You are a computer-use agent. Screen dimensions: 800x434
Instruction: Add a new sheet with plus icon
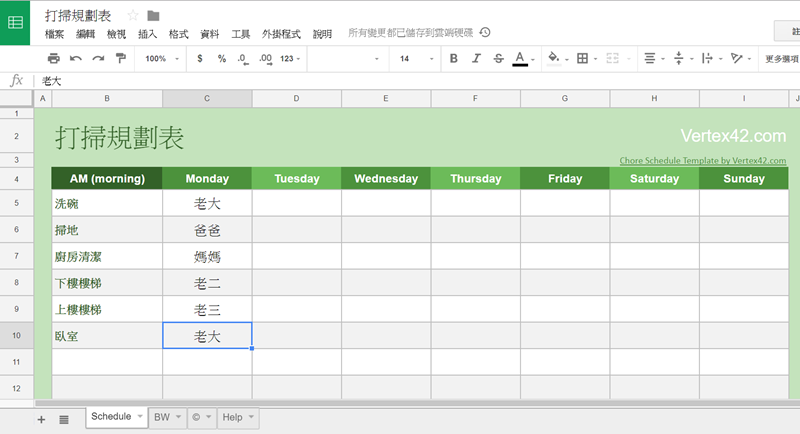(42, 419)
